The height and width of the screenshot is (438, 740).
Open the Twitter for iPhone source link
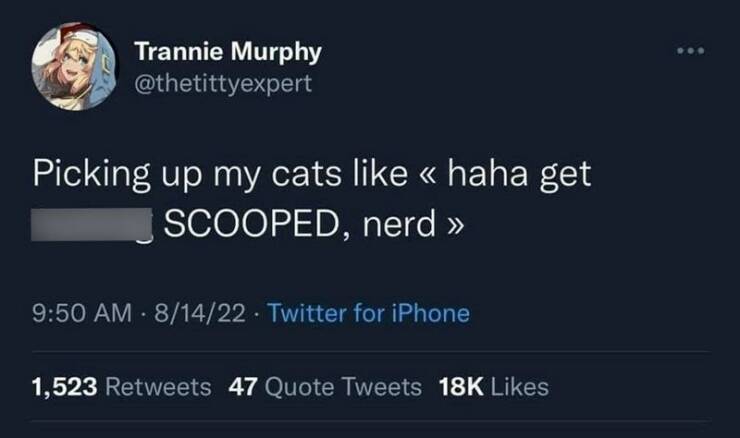pos(368,313)
